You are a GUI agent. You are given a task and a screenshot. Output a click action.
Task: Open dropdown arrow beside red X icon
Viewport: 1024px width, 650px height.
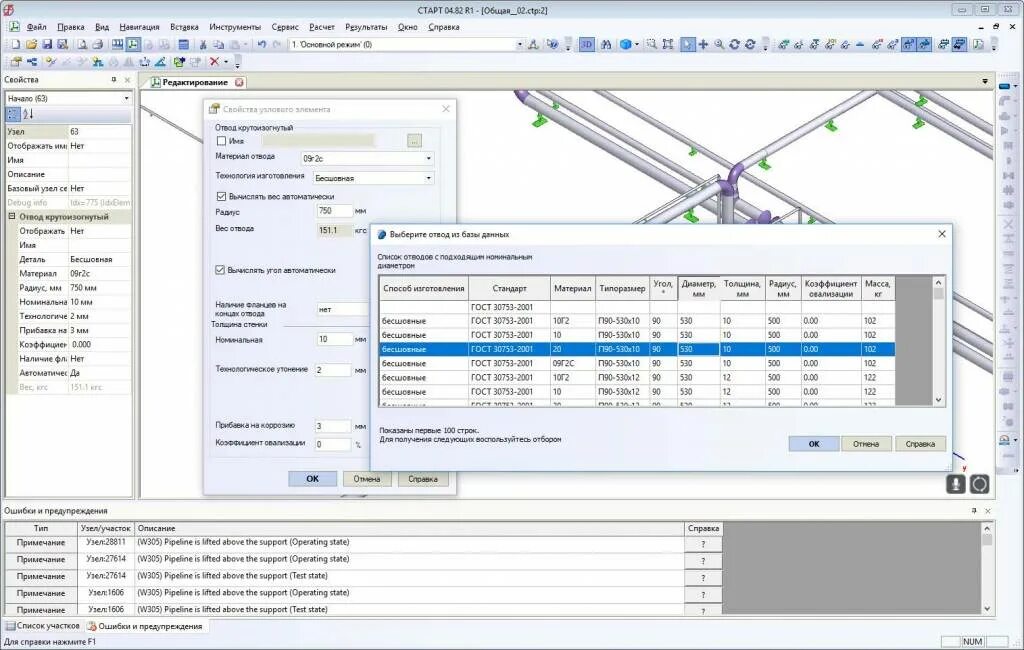[x=226, y=61]
